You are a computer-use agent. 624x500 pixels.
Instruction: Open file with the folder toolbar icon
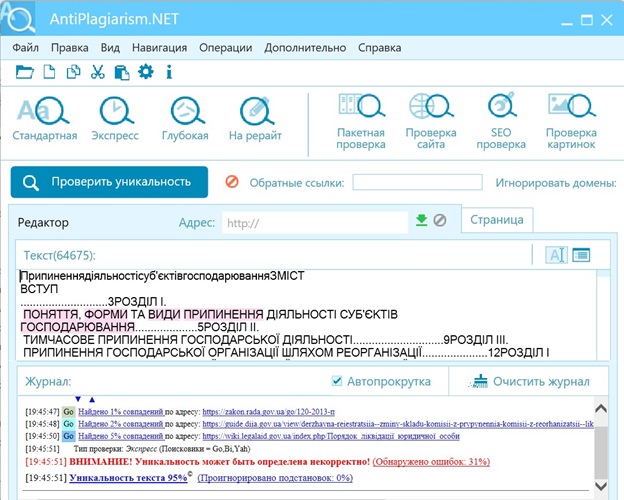[25, 72]
